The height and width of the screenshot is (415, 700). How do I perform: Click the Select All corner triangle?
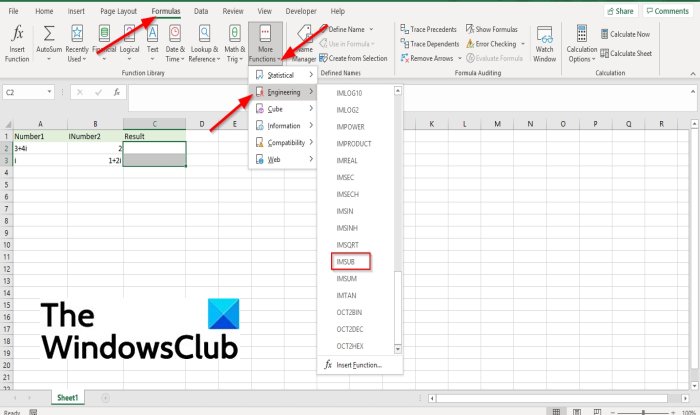(x=7, y=124)
